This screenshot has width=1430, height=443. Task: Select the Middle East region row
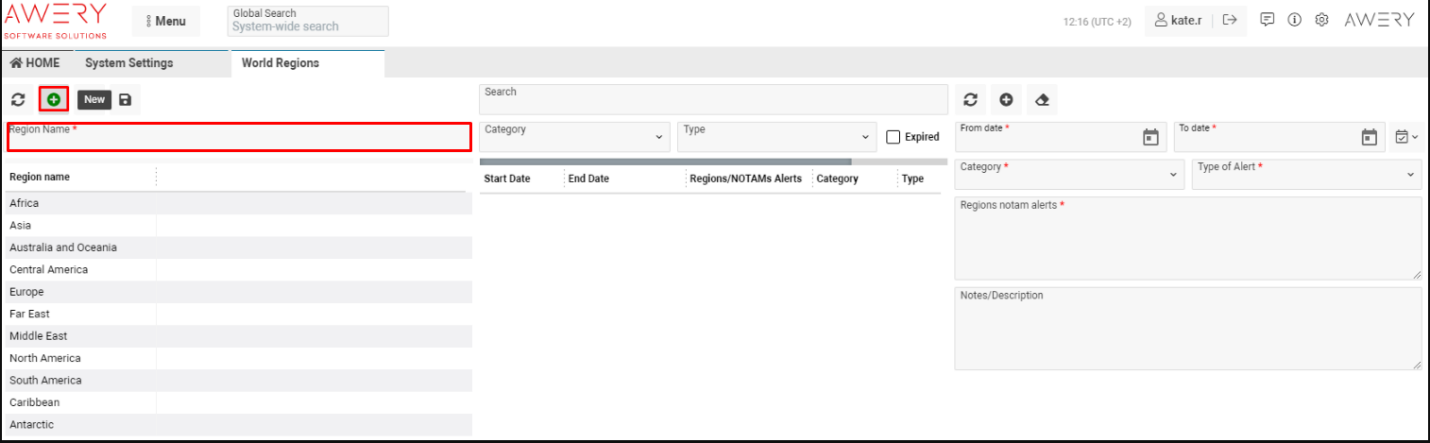coord(39,336)
